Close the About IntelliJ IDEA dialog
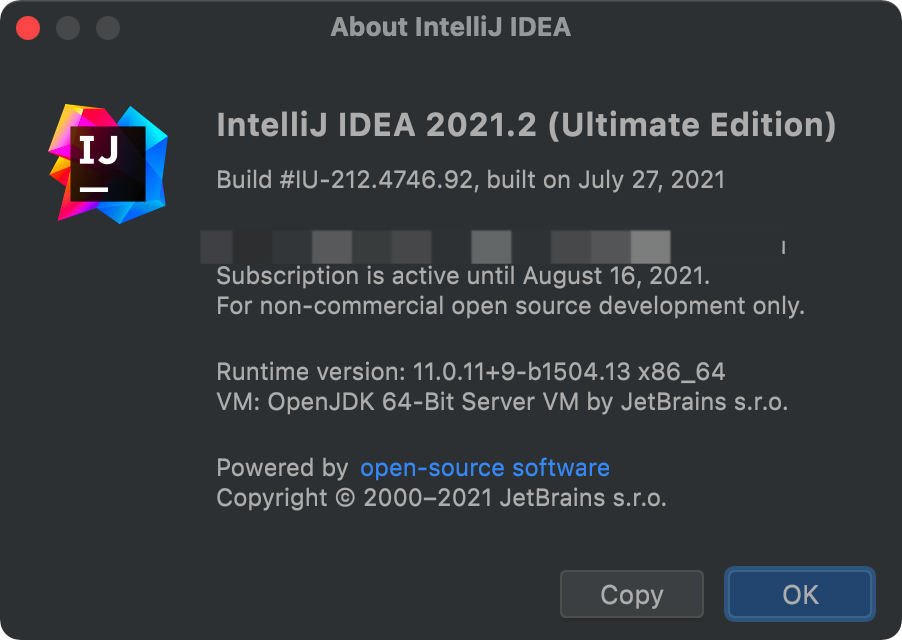902x640 pixels. [28, 28]
